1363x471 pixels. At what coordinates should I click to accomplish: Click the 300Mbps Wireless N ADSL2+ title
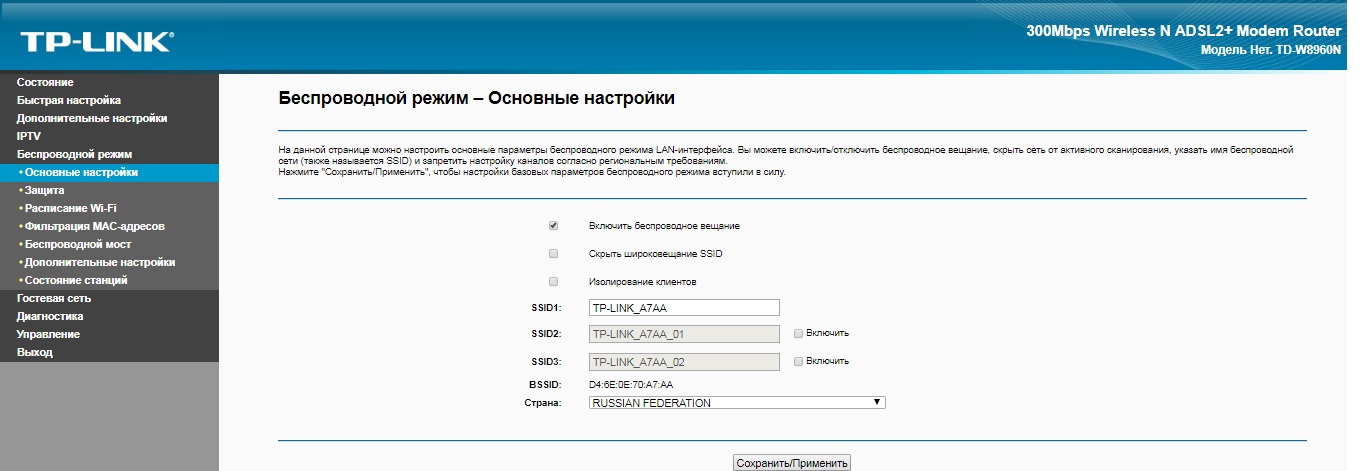pyautogui.click(x=1183, y=30)
